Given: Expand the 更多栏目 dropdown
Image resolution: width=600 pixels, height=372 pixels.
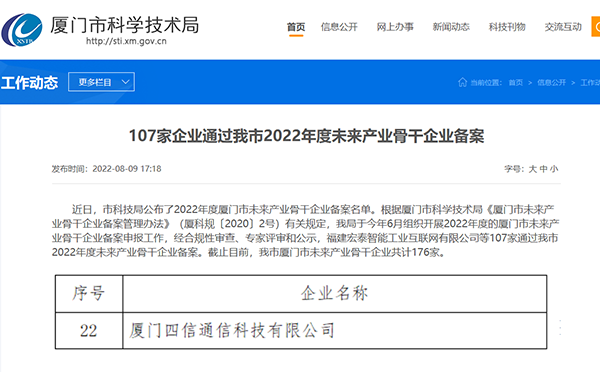Looking at the screenshot, I should 101,82.
